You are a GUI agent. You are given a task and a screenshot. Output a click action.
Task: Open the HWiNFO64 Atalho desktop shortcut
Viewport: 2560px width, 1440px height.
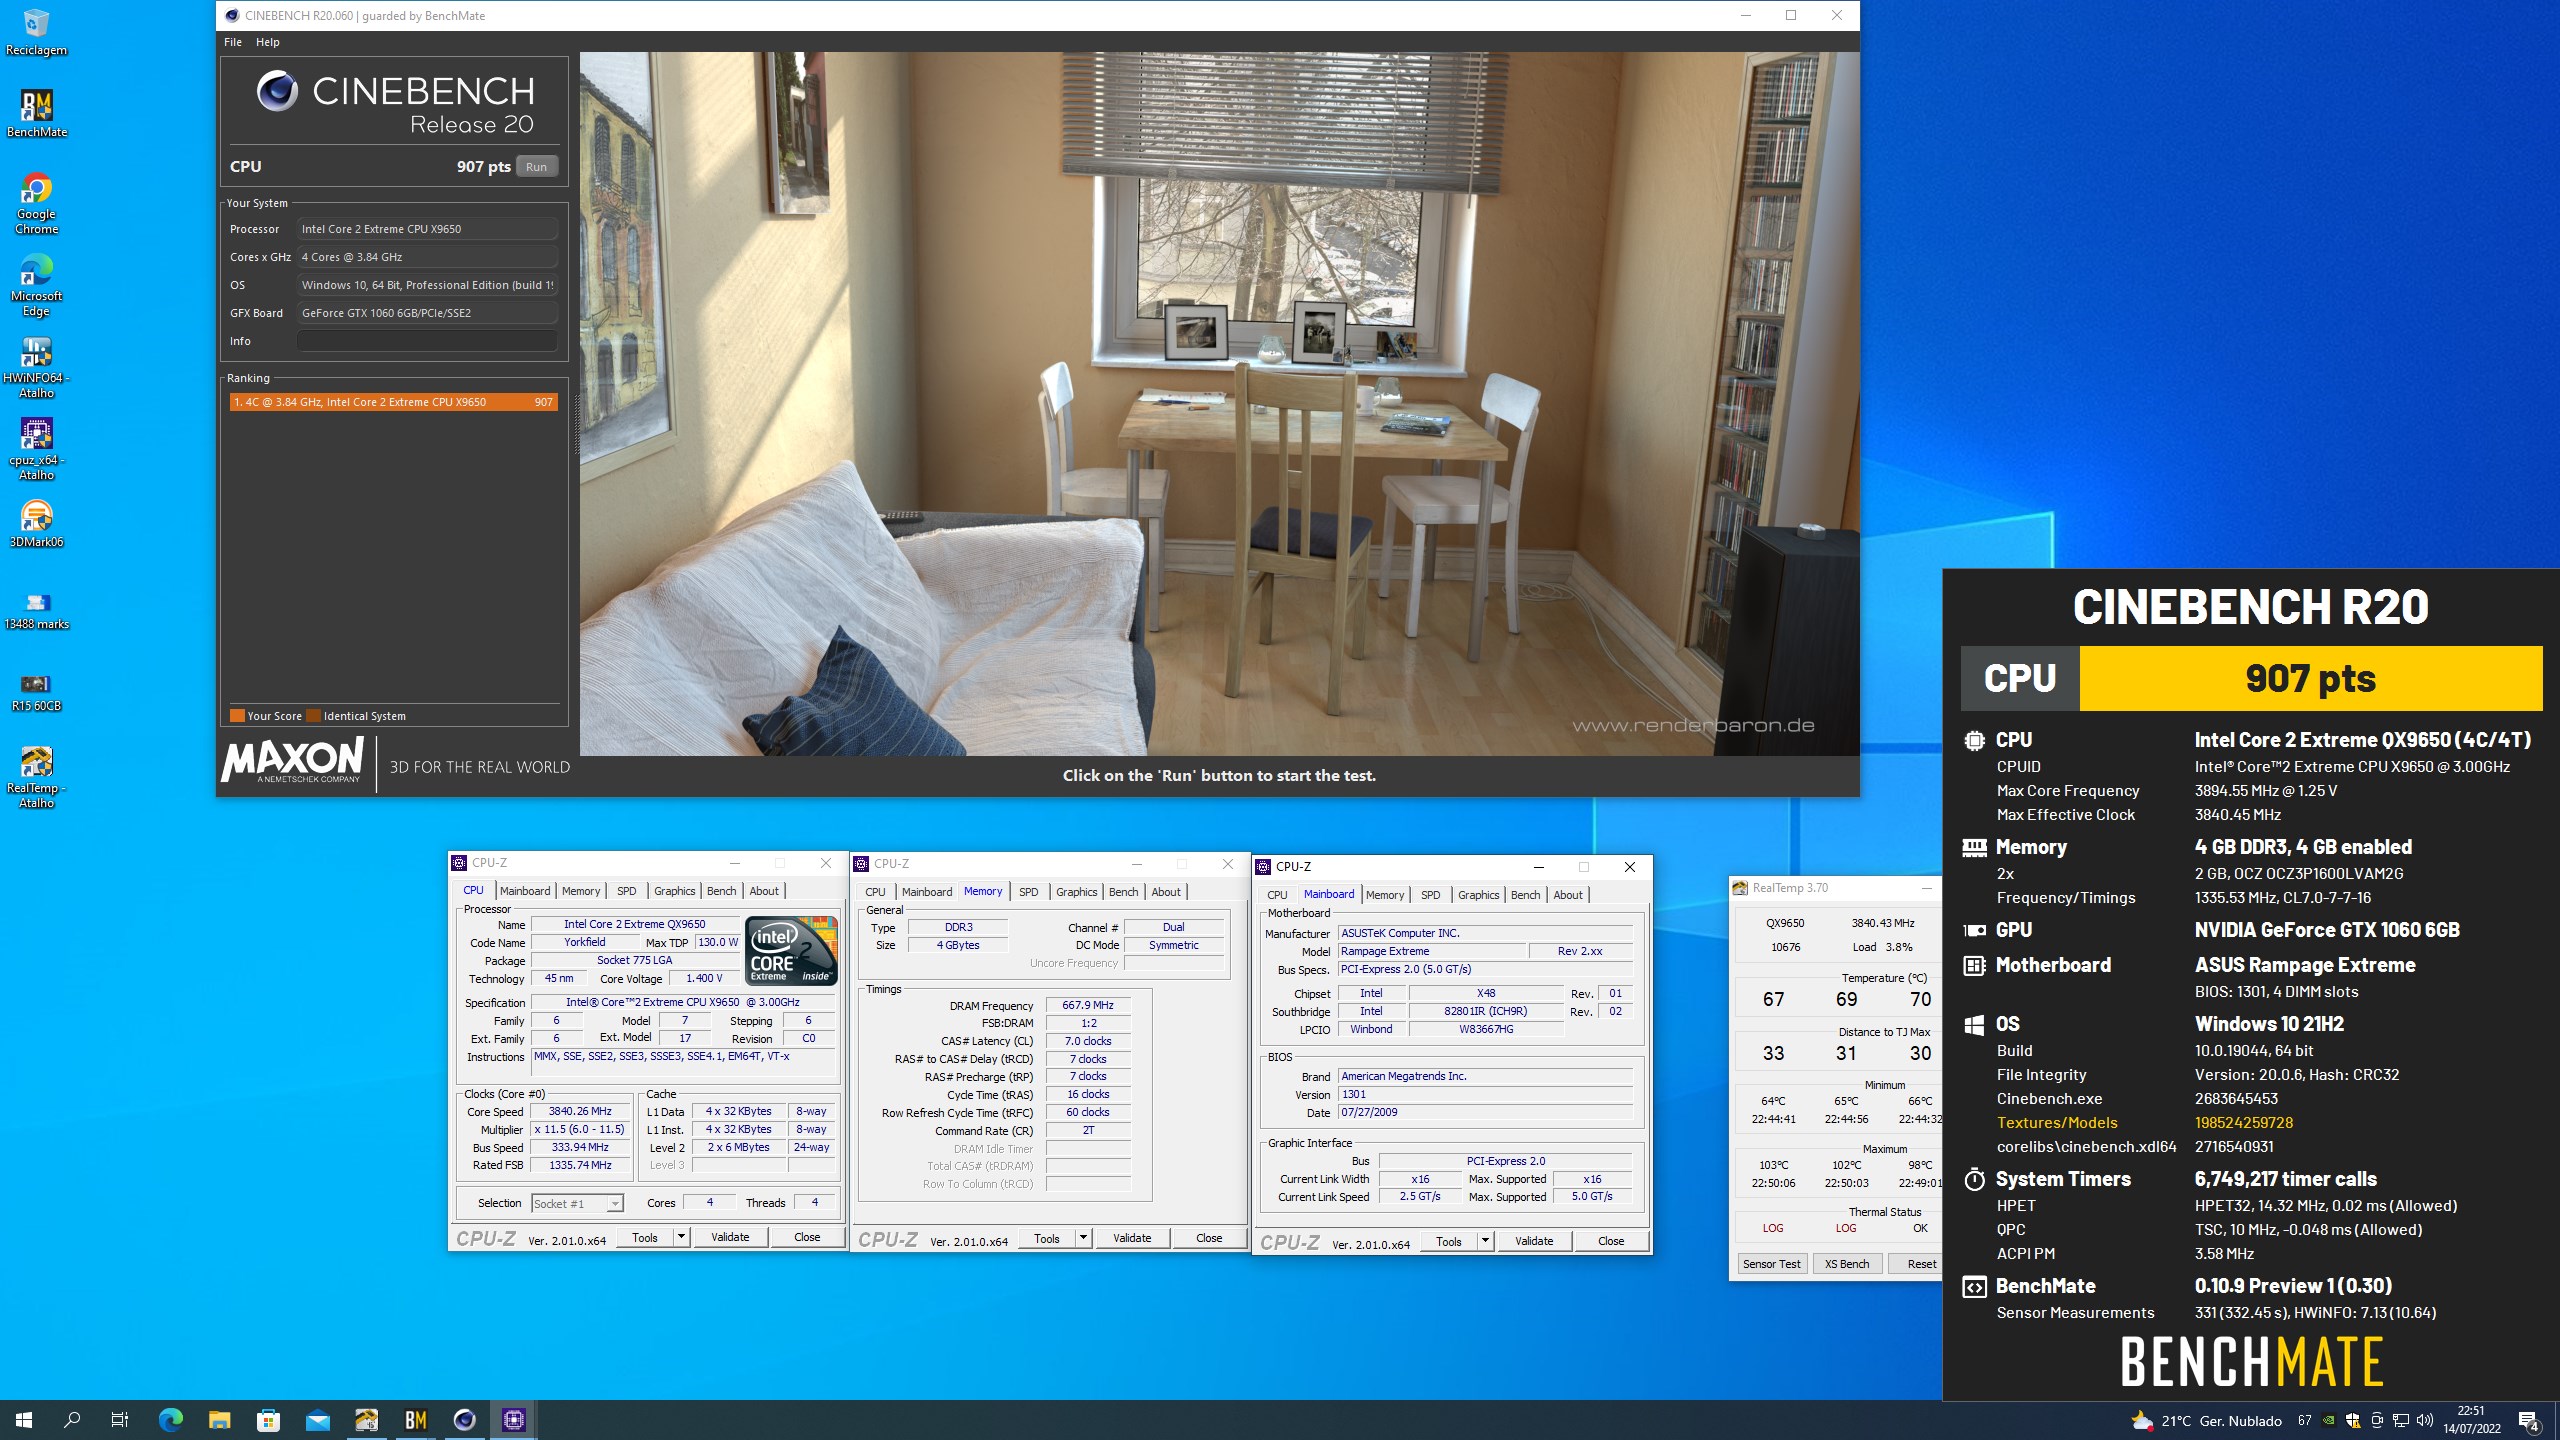point(36,368)
